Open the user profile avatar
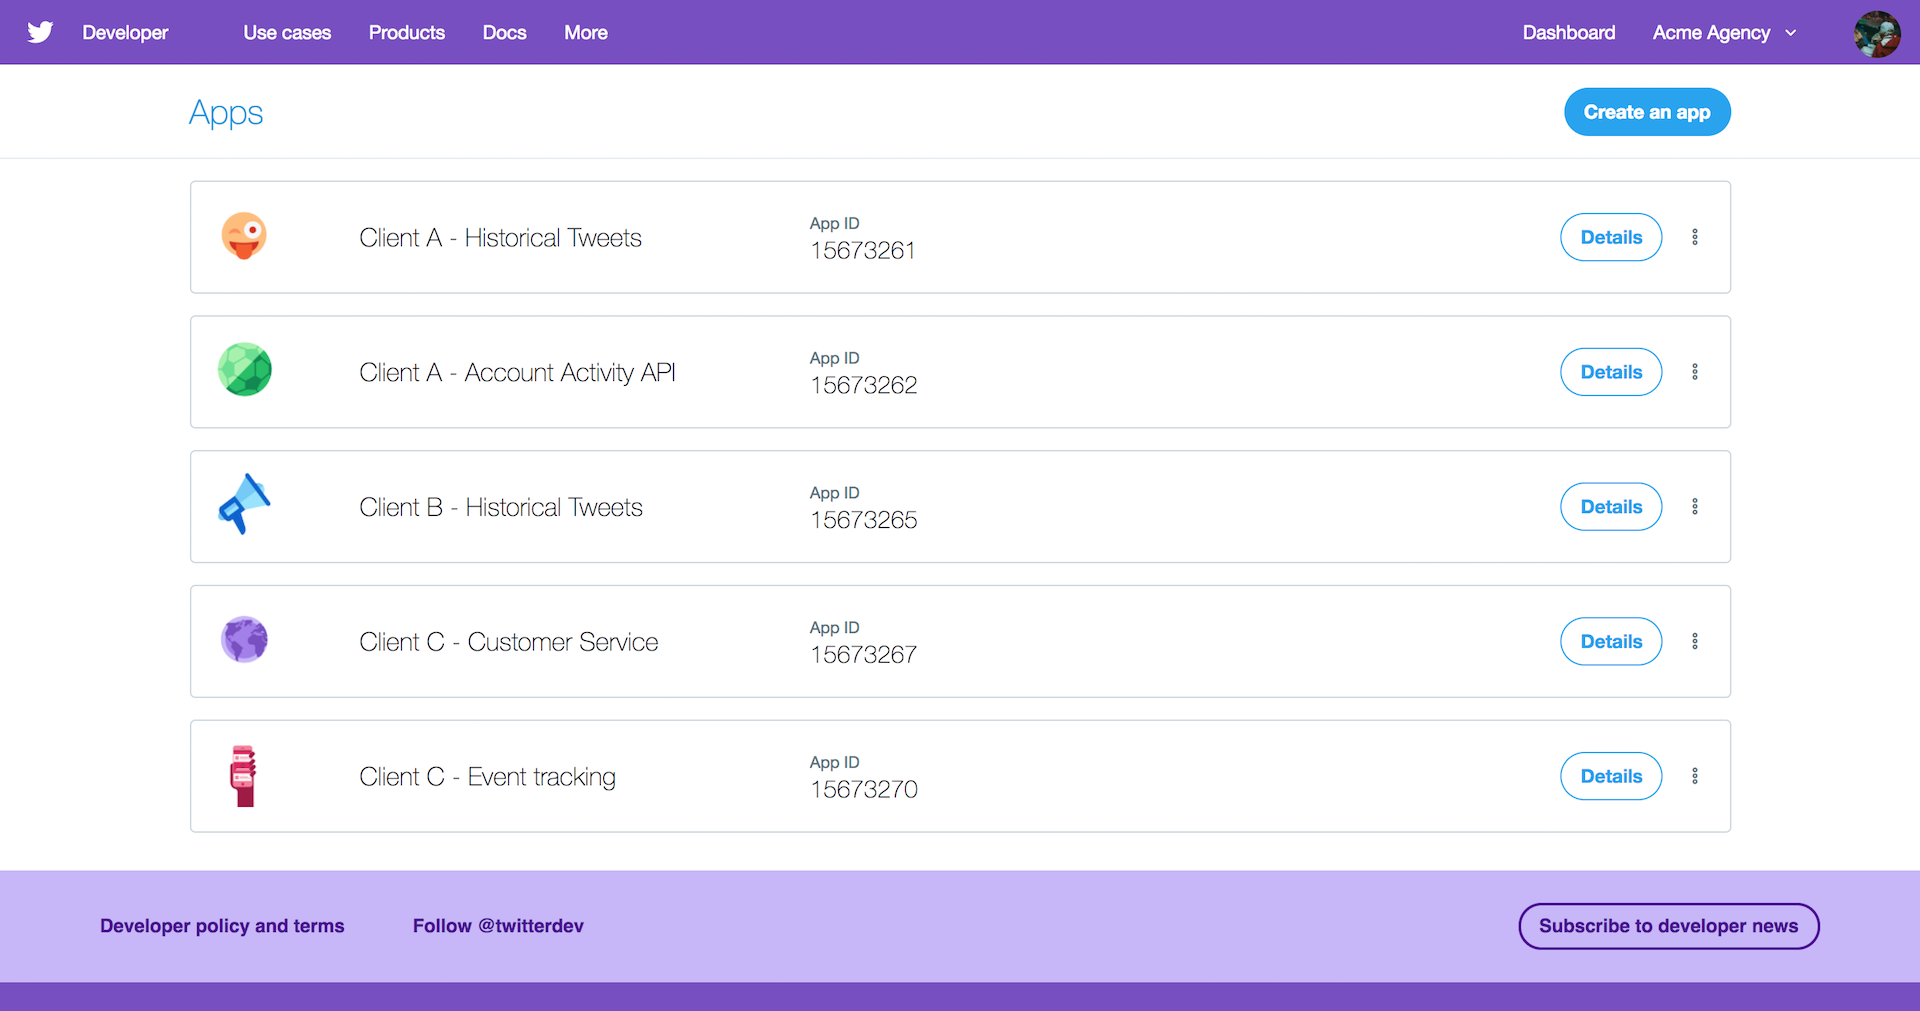This screenshot has width=1920, height=1011. (1876, 34)
